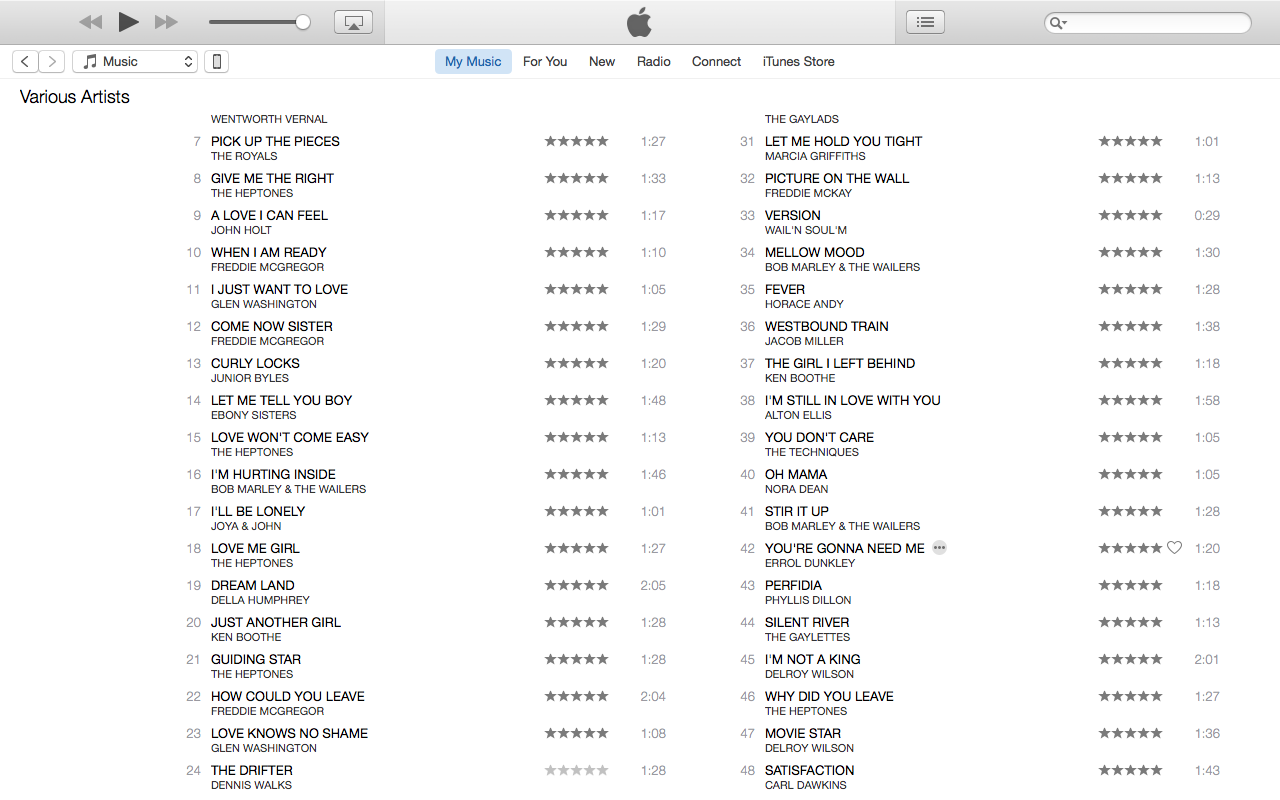Screen dimensions: 1280x800
Task: Open the Radio tab
Action: click(654, 62)
